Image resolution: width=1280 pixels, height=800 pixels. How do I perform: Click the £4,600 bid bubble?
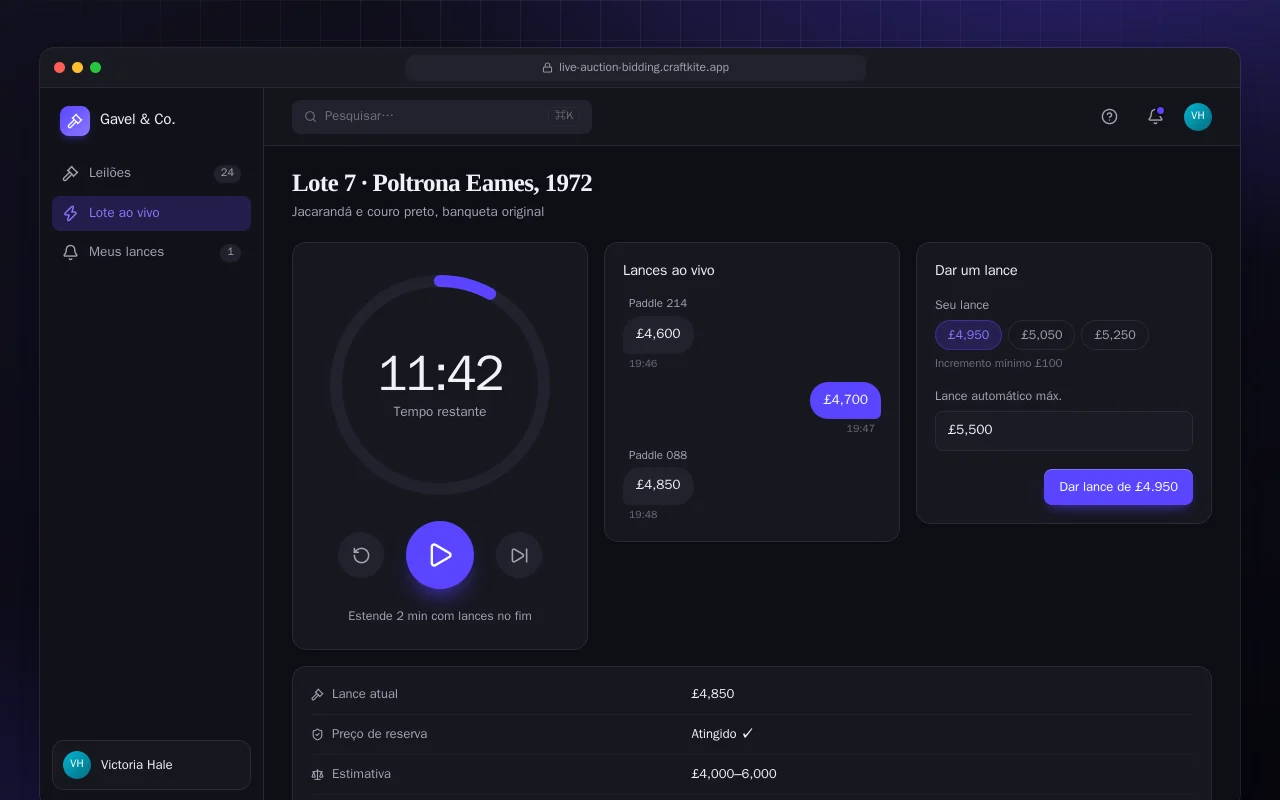point(658,334)
